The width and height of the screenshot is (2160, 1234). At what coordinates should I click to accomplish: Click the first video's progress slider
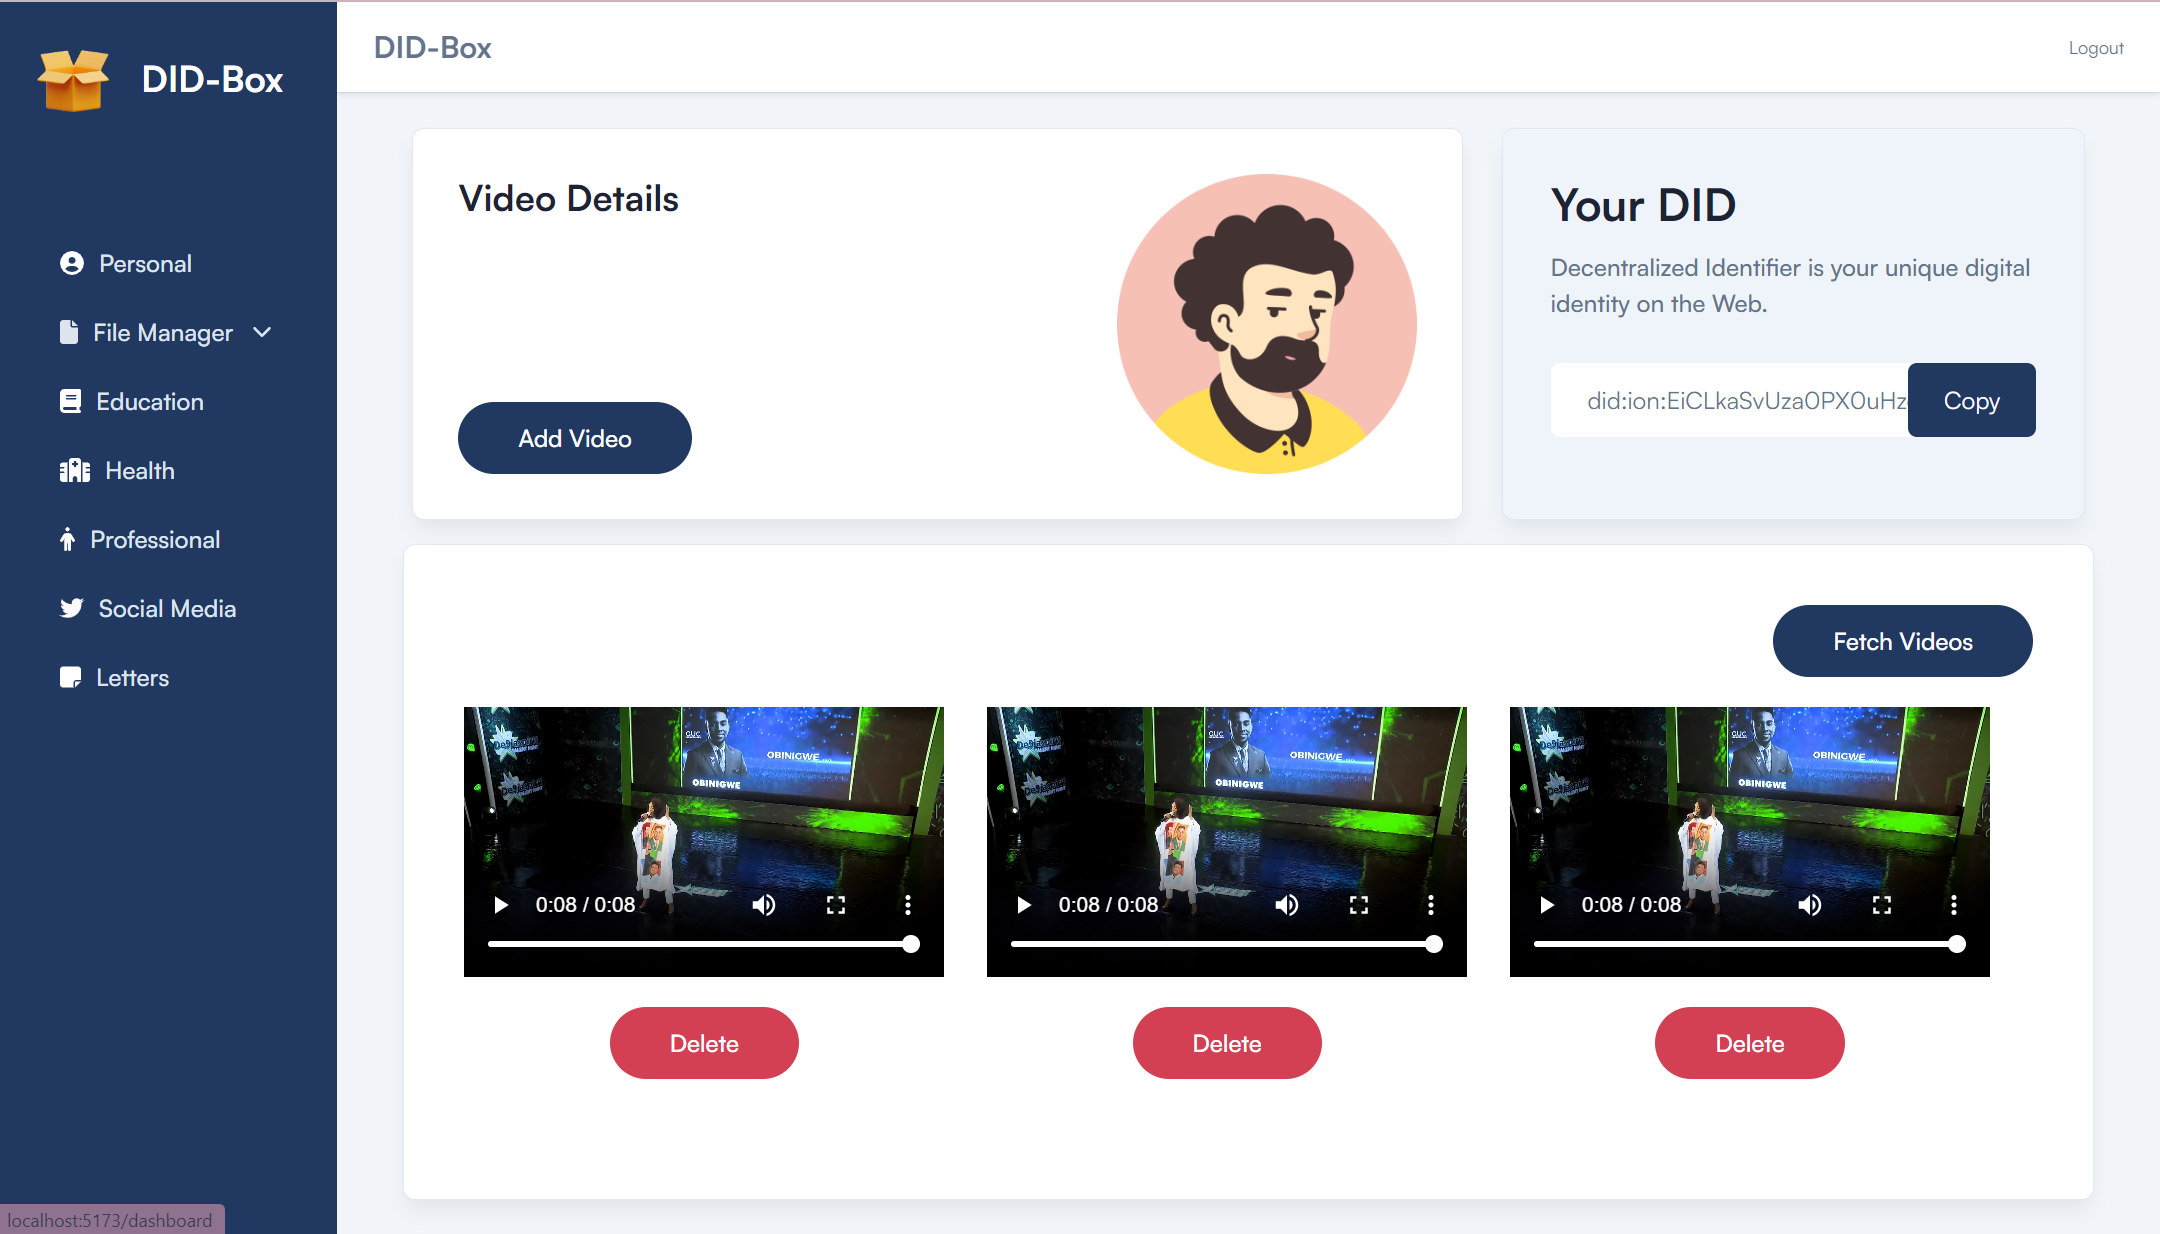coord(700,944)
